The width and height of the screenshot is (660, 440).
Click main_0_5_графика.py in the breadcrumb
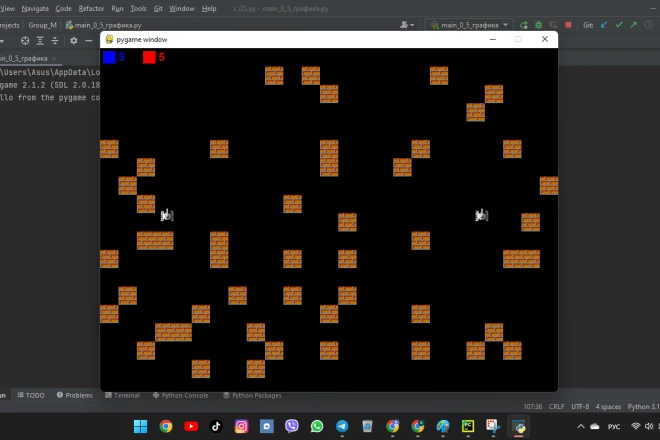[x=104, y=25]
